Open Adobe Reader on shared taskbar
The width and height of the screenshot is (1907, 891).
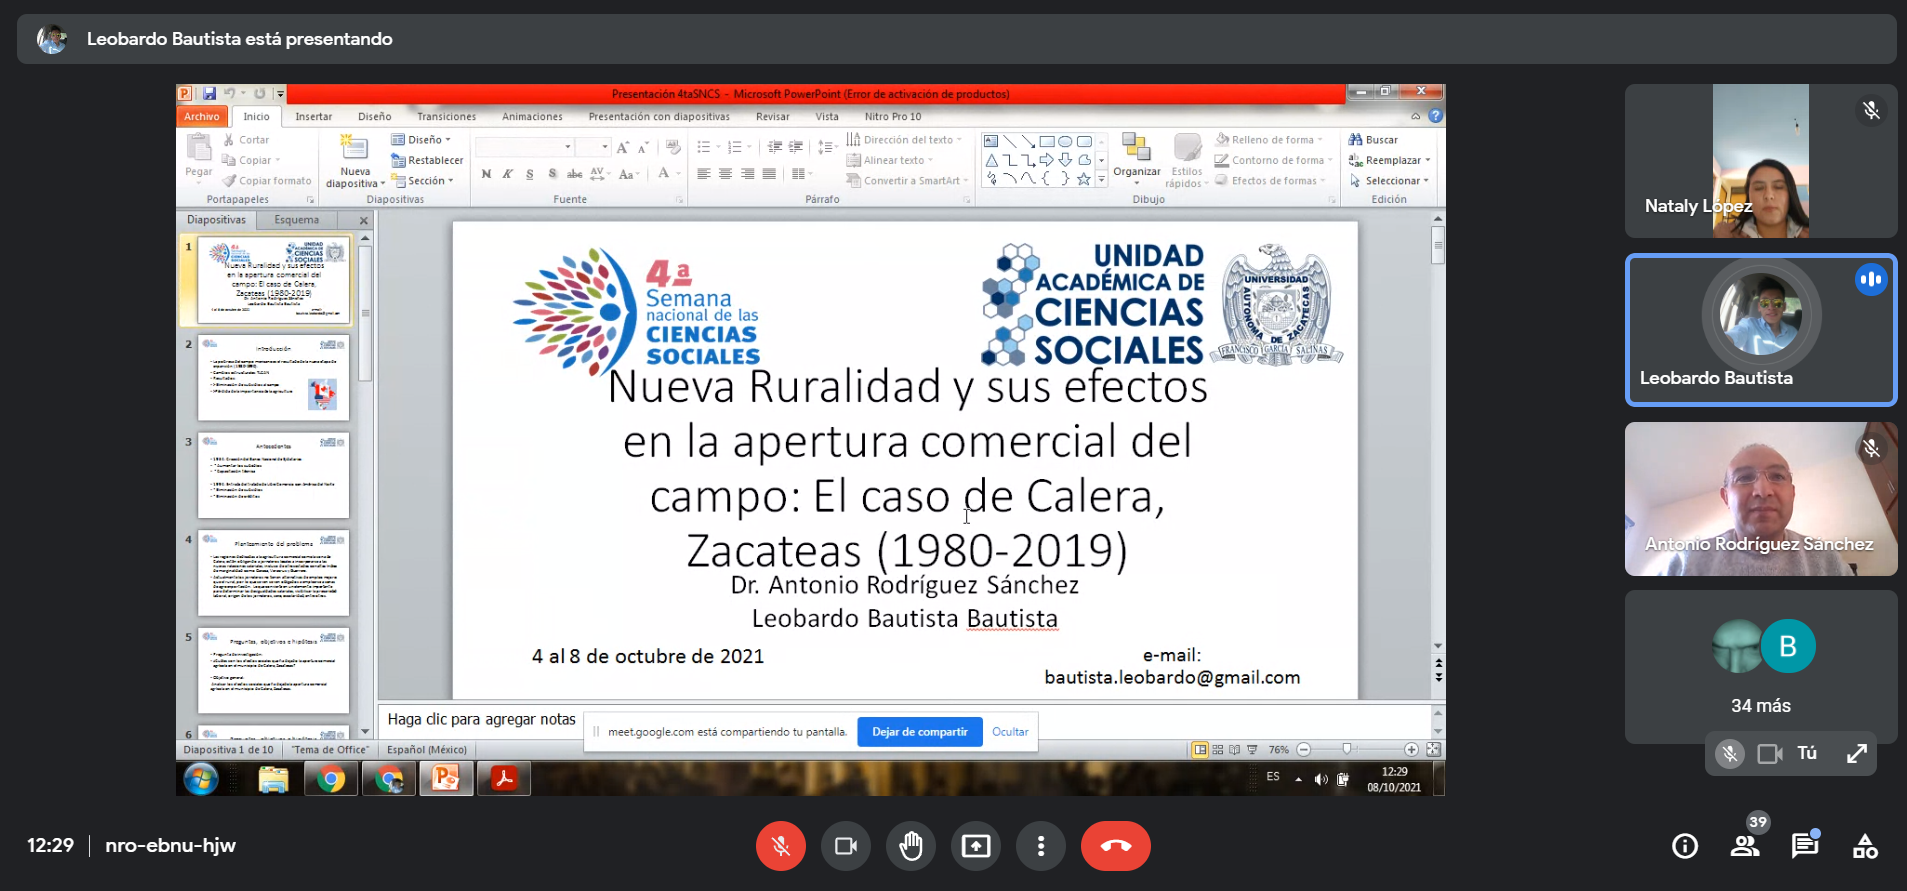[504, 779]
